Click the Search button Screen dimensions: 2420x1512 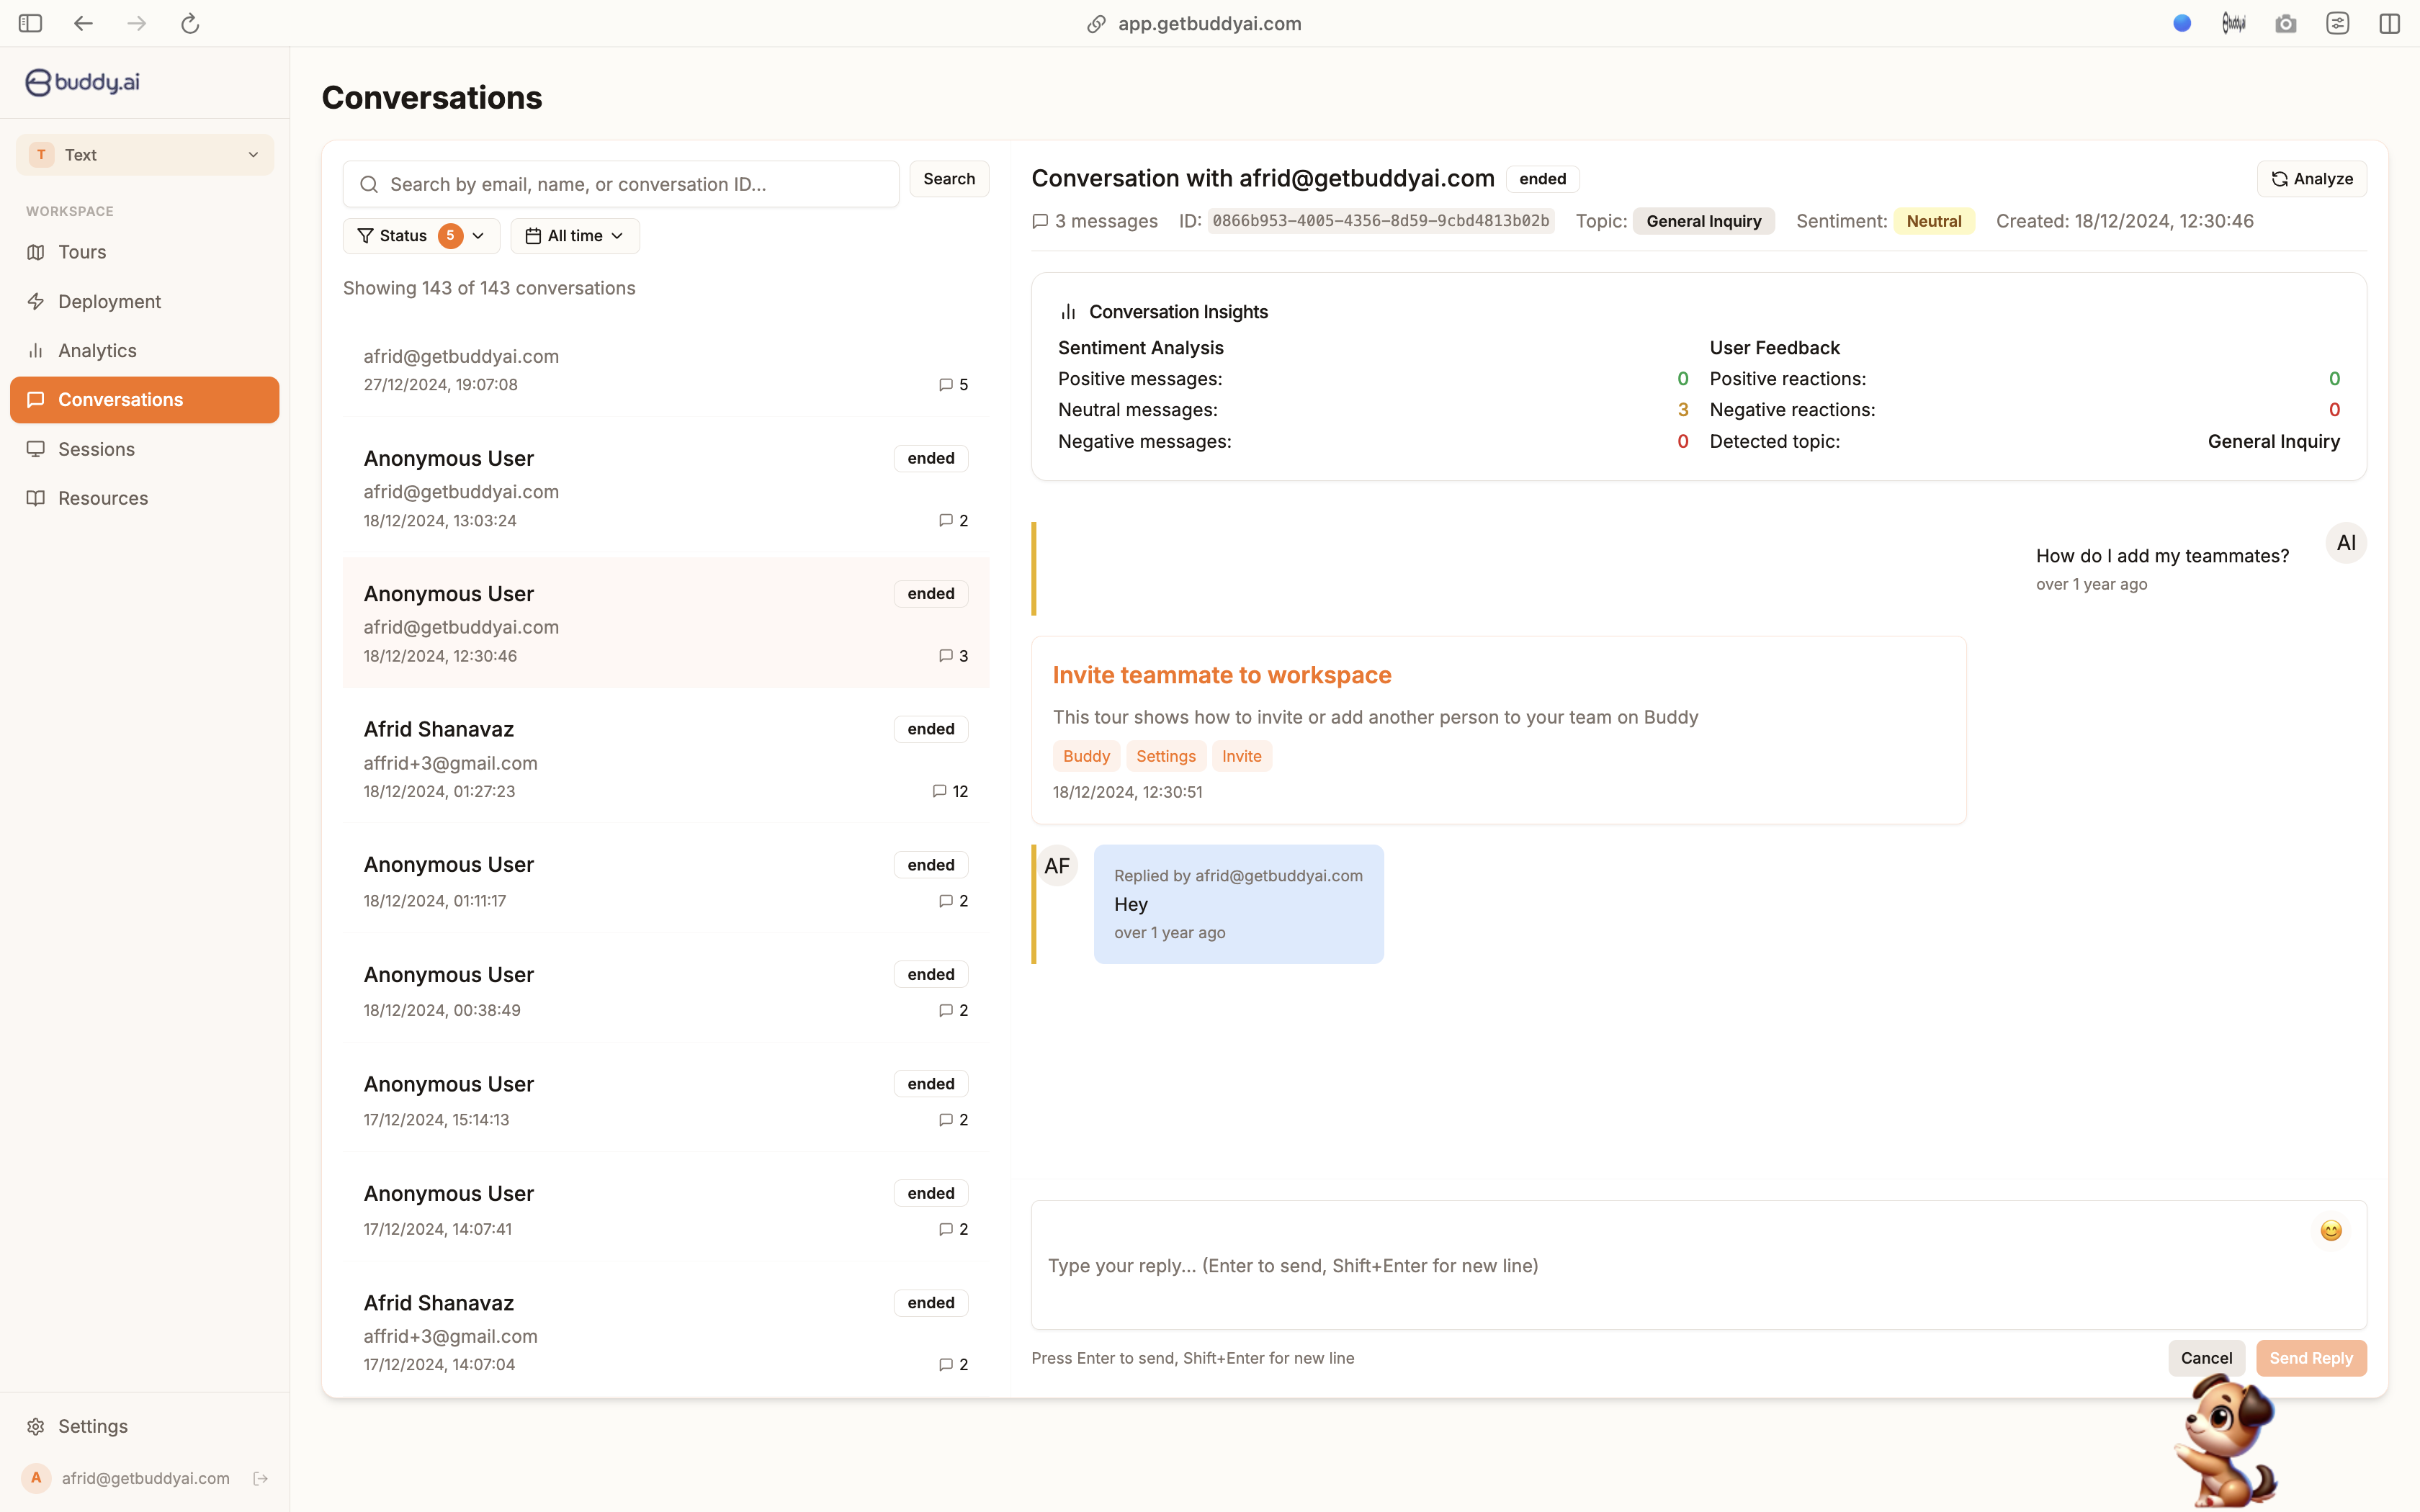(949, 179)
